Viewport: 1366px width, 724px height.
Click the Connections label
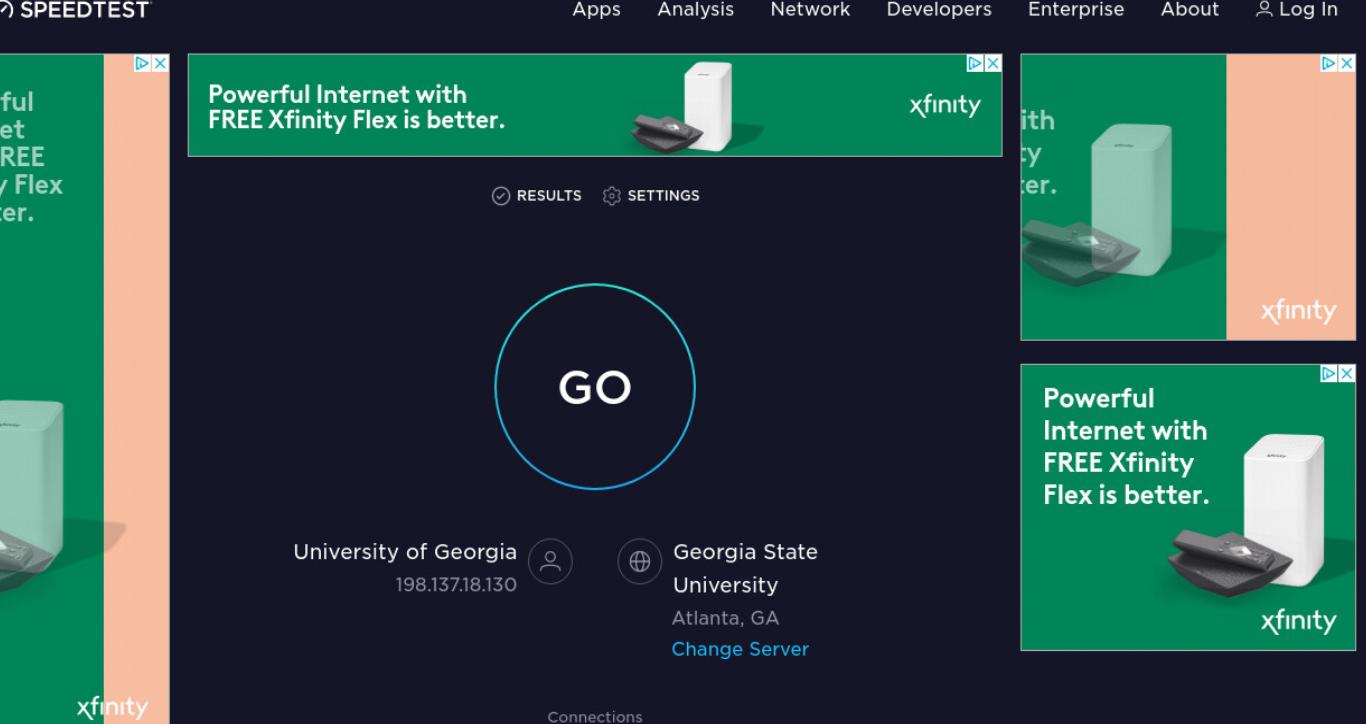(x=595, y=716)
